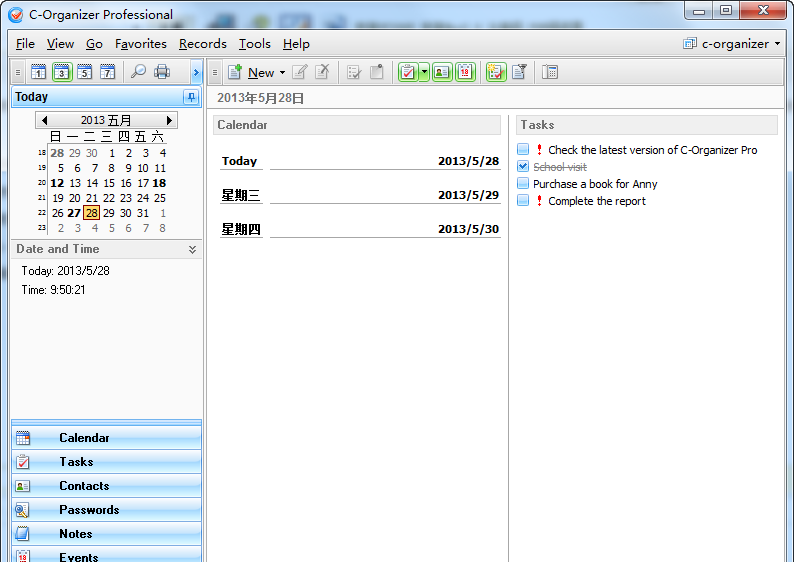Image resolution: width=794 pixels, height=562 pixels.
Task: Open the Events section in sidebar
Action: point(106,555)
